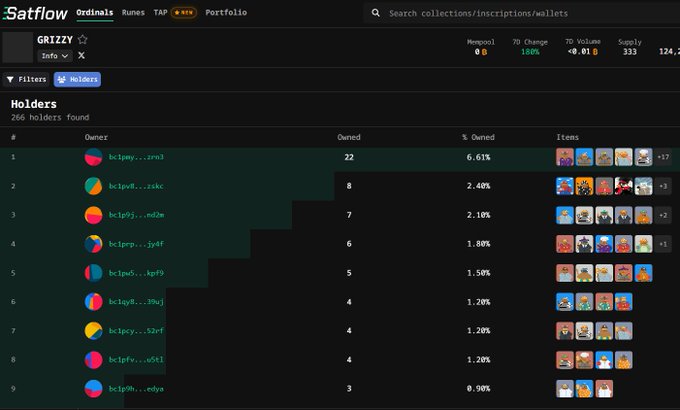
Task: Open the Filters panel
Action: pyautogui.click(x=26, y=79)
